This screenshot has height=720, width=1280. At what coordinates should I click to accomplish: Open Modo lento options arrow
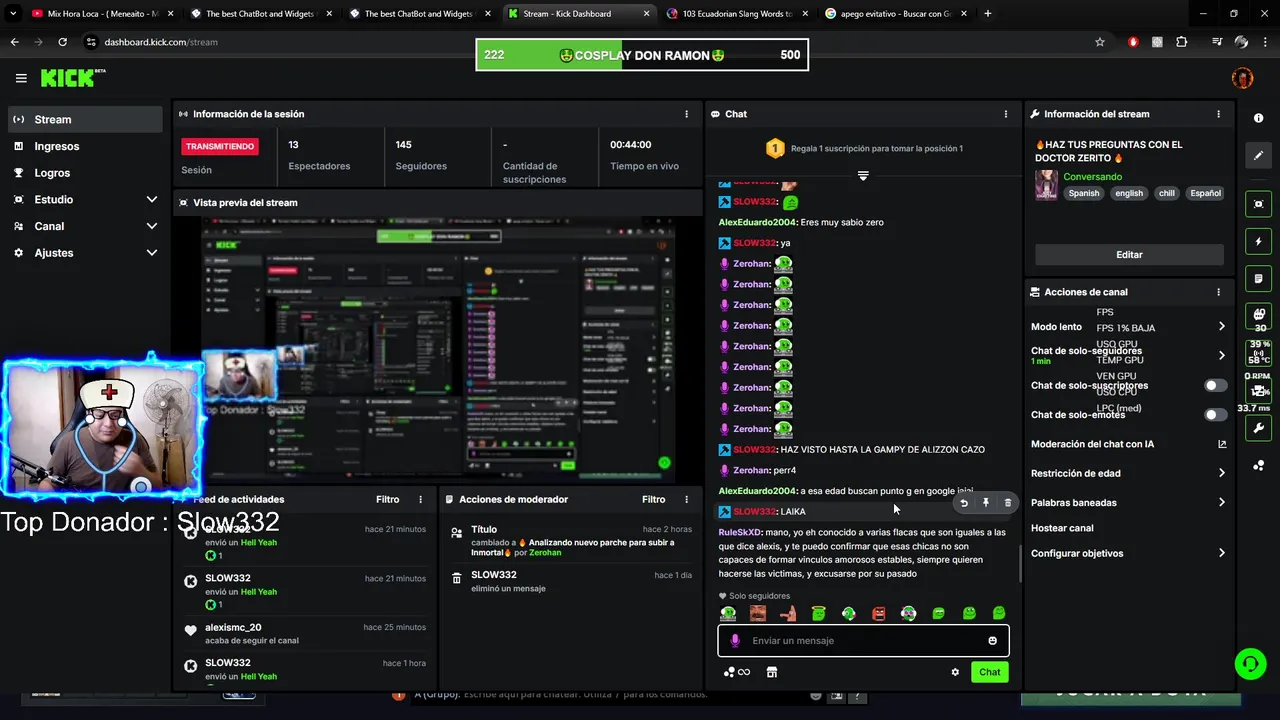(1221, 327)
